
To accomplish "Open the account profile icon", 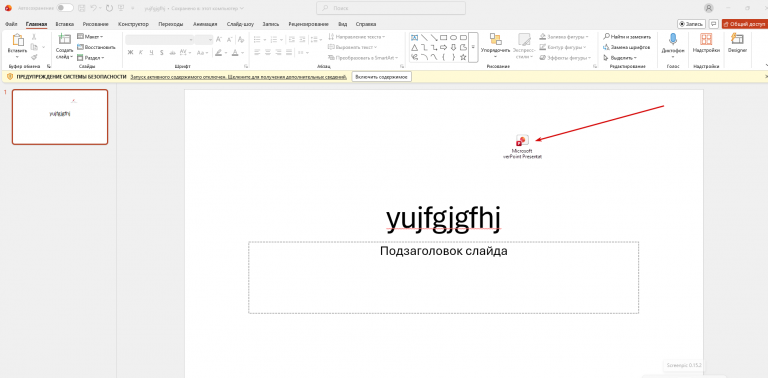I will pyautogui.click(x=709, y=8).
